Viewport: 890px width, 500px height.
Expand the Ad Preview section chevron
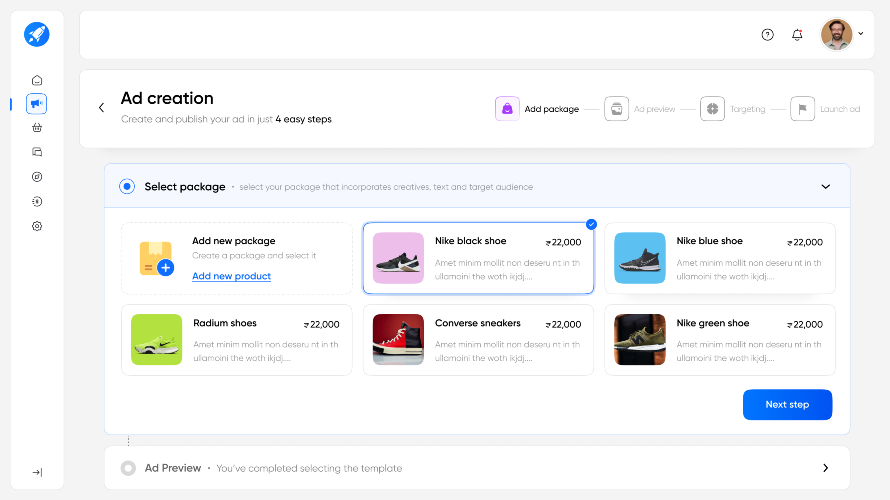pyautogui.click(x=825, y=468)
